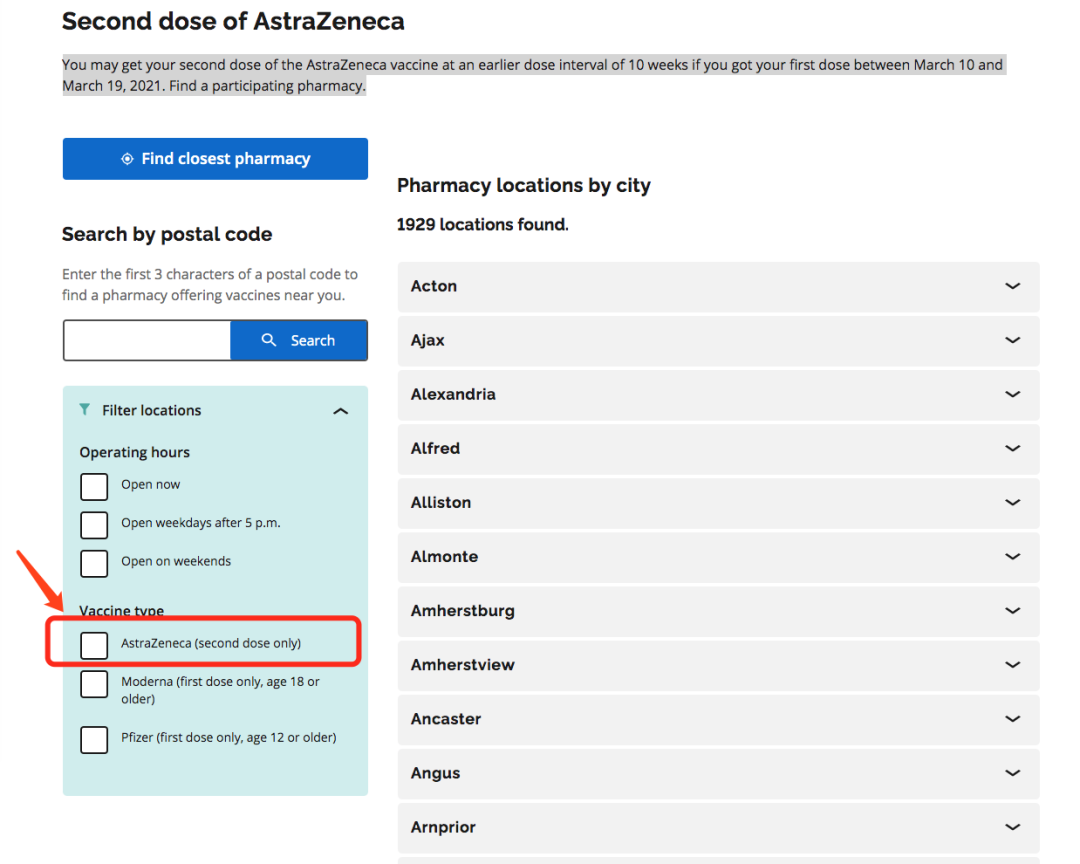Click the Pharmacy locations by city heading

(523, 185)
